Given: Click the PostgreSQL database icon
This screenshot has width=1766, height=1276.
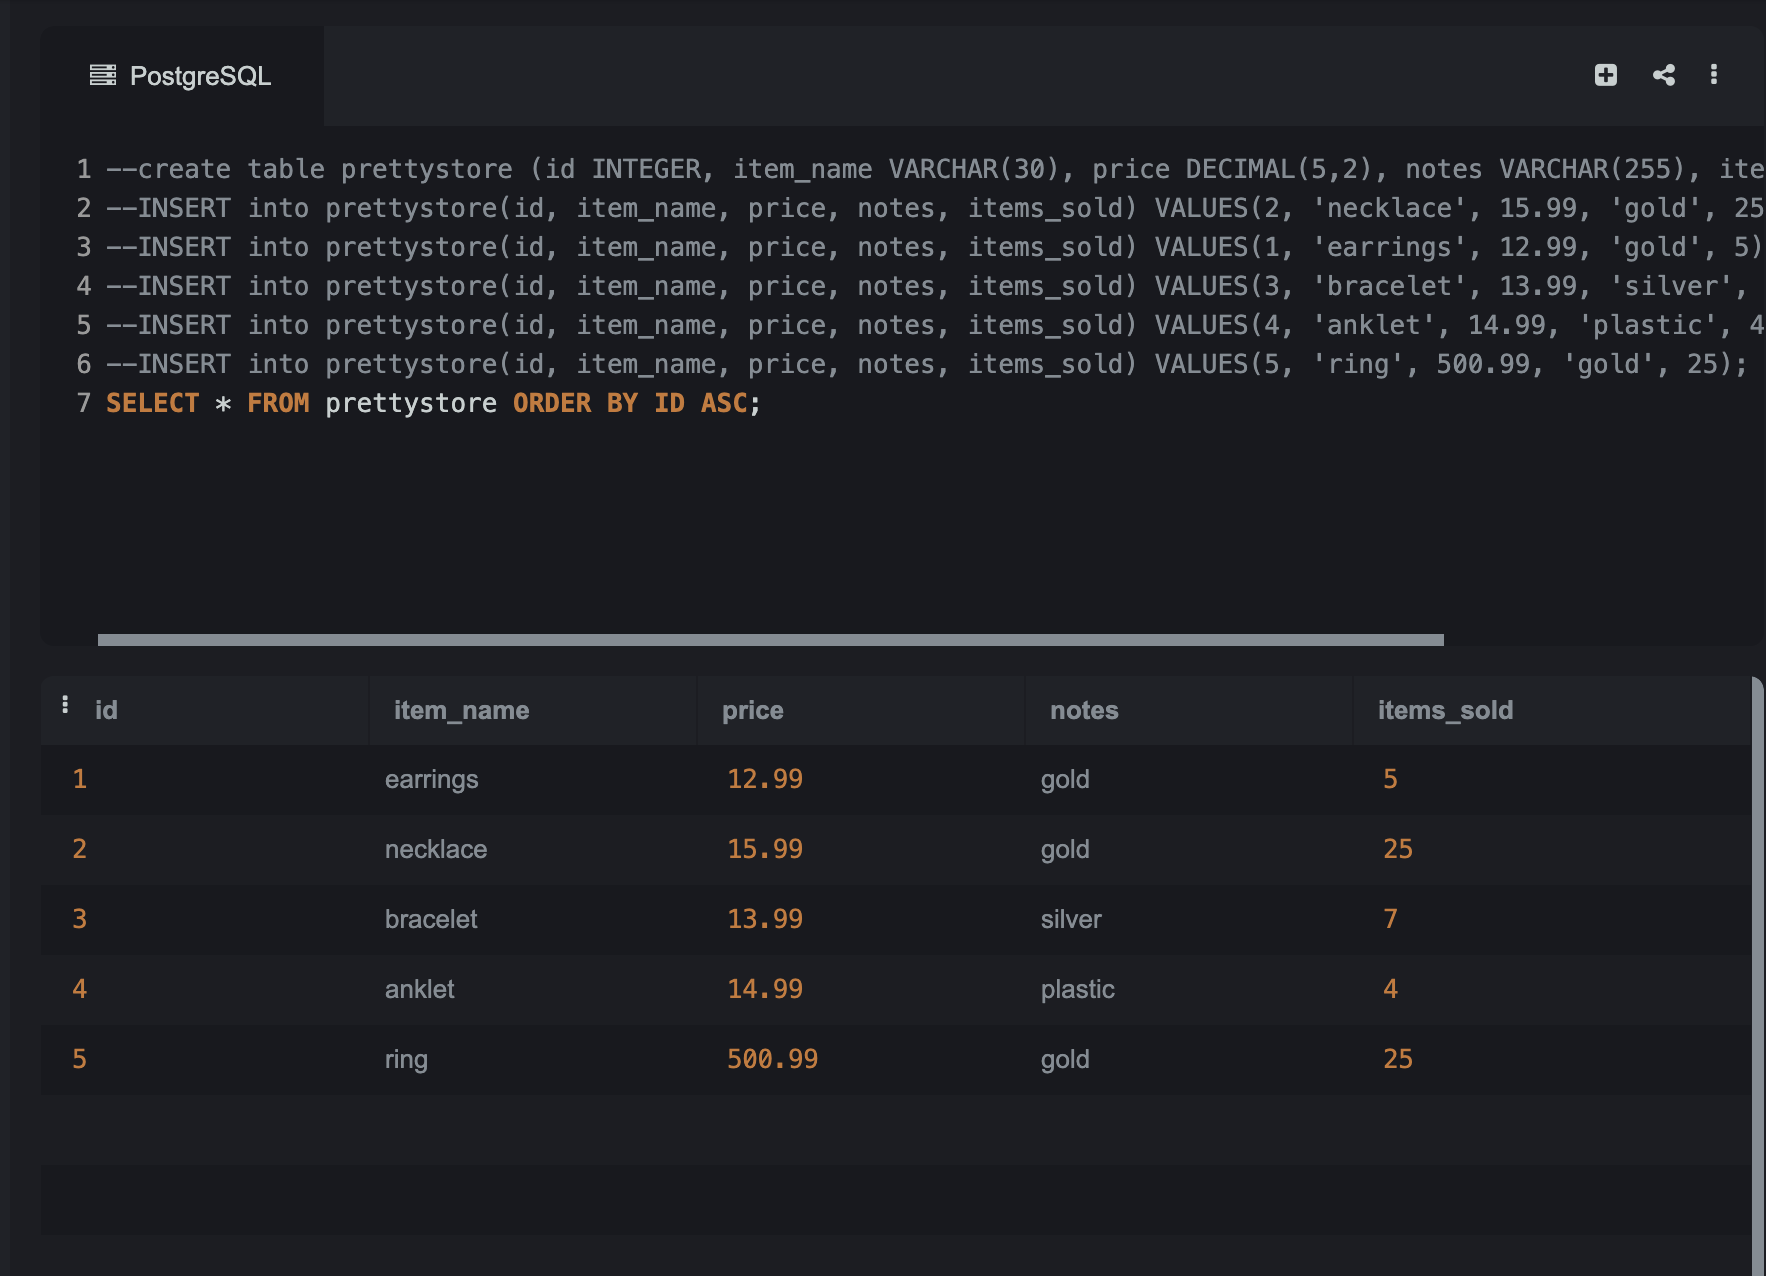Looking at the screenshot, I should pos(103,75).
